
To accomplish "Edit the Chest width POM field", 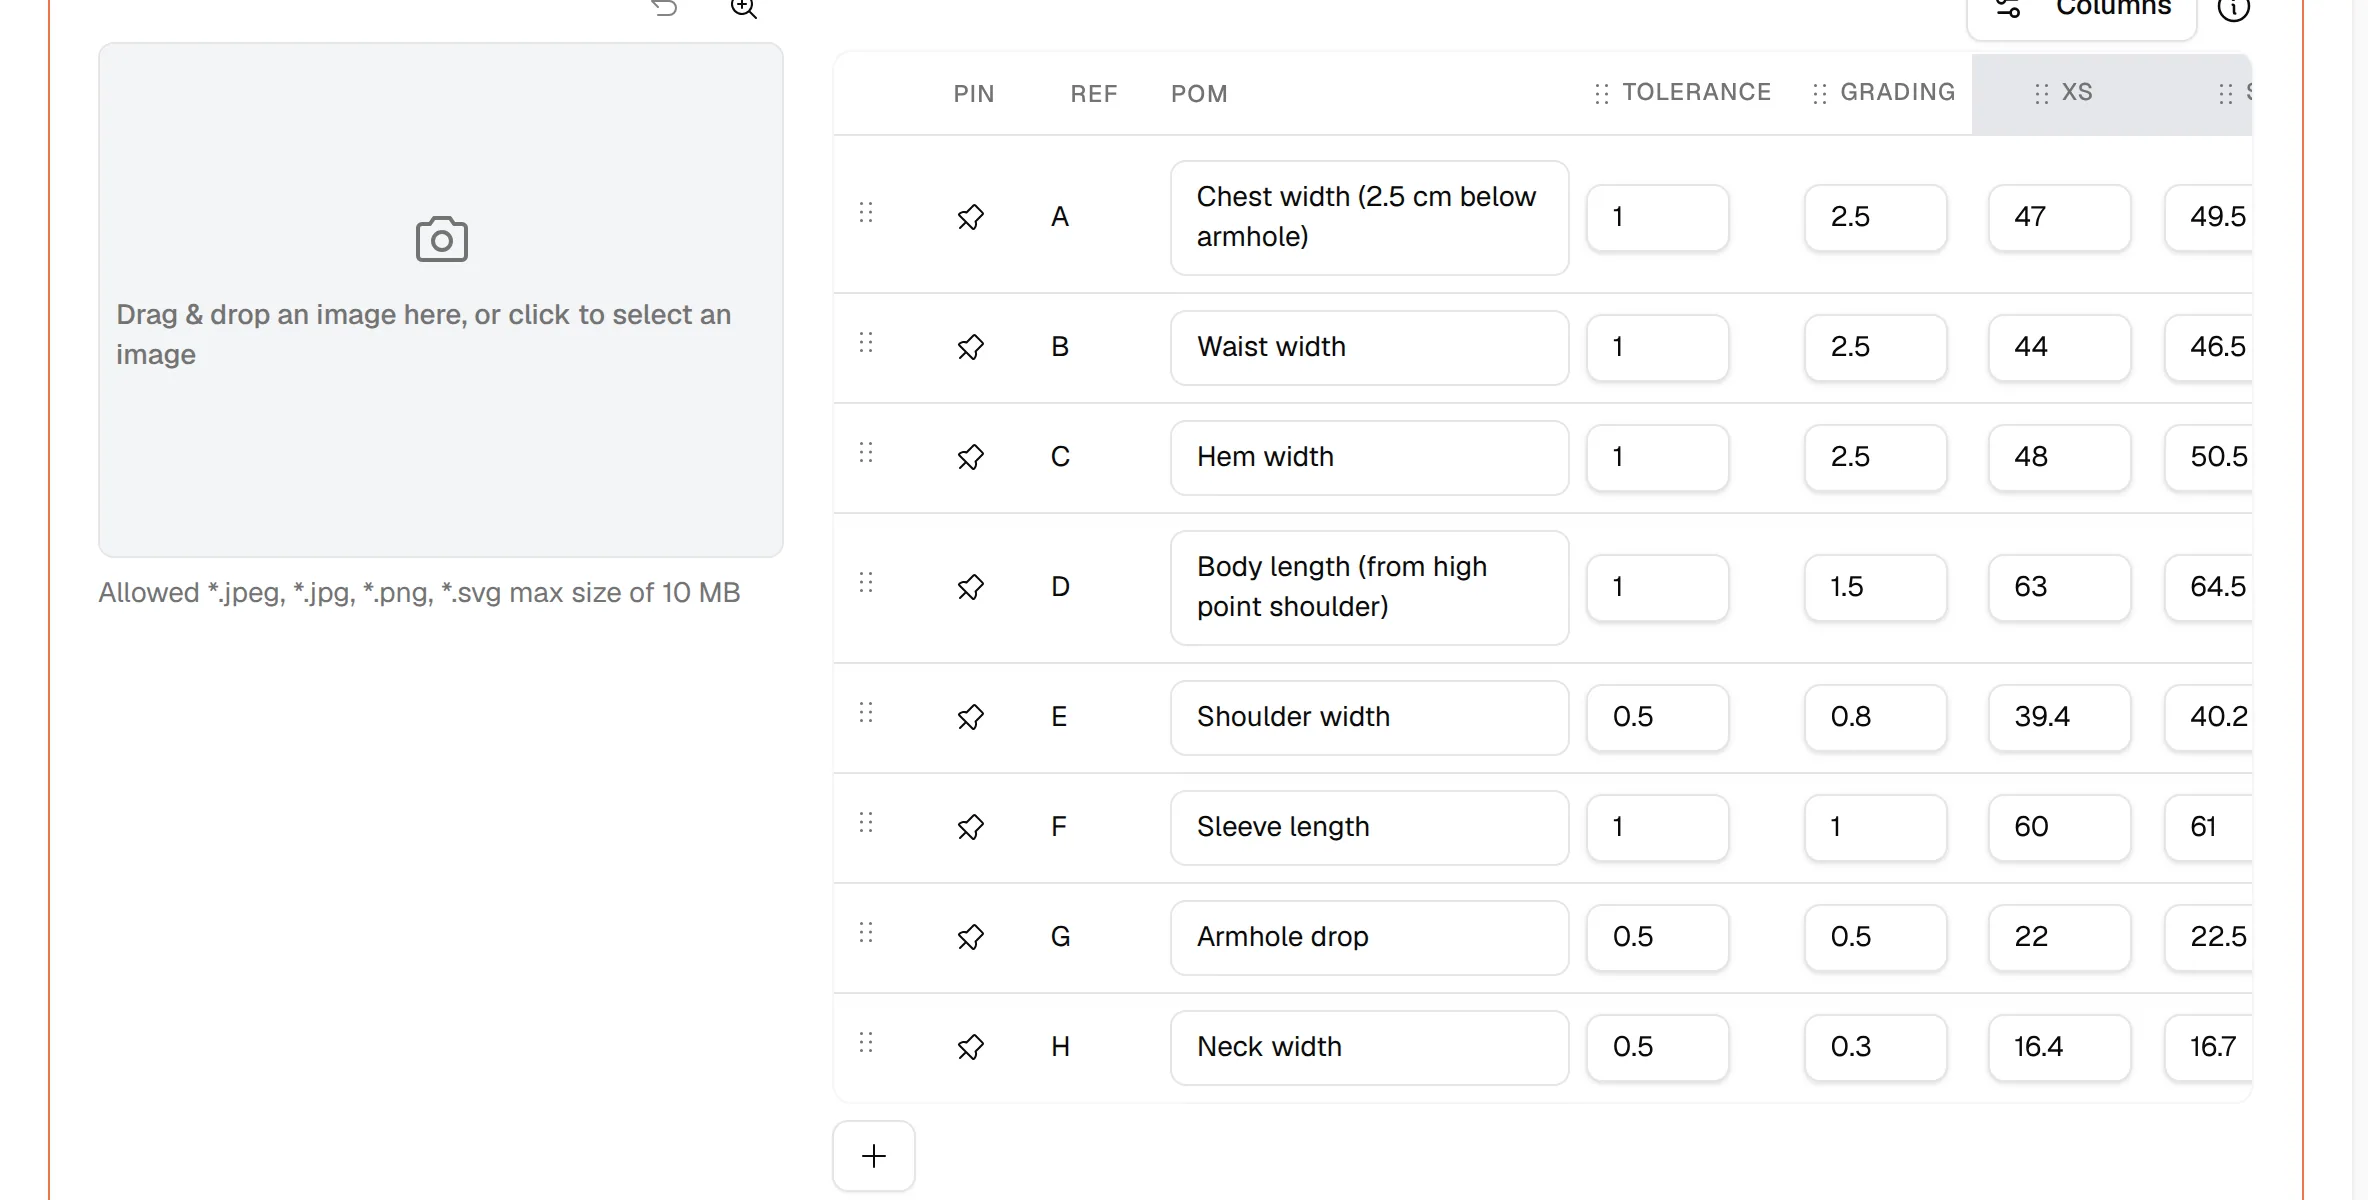I will (1369, 217).
